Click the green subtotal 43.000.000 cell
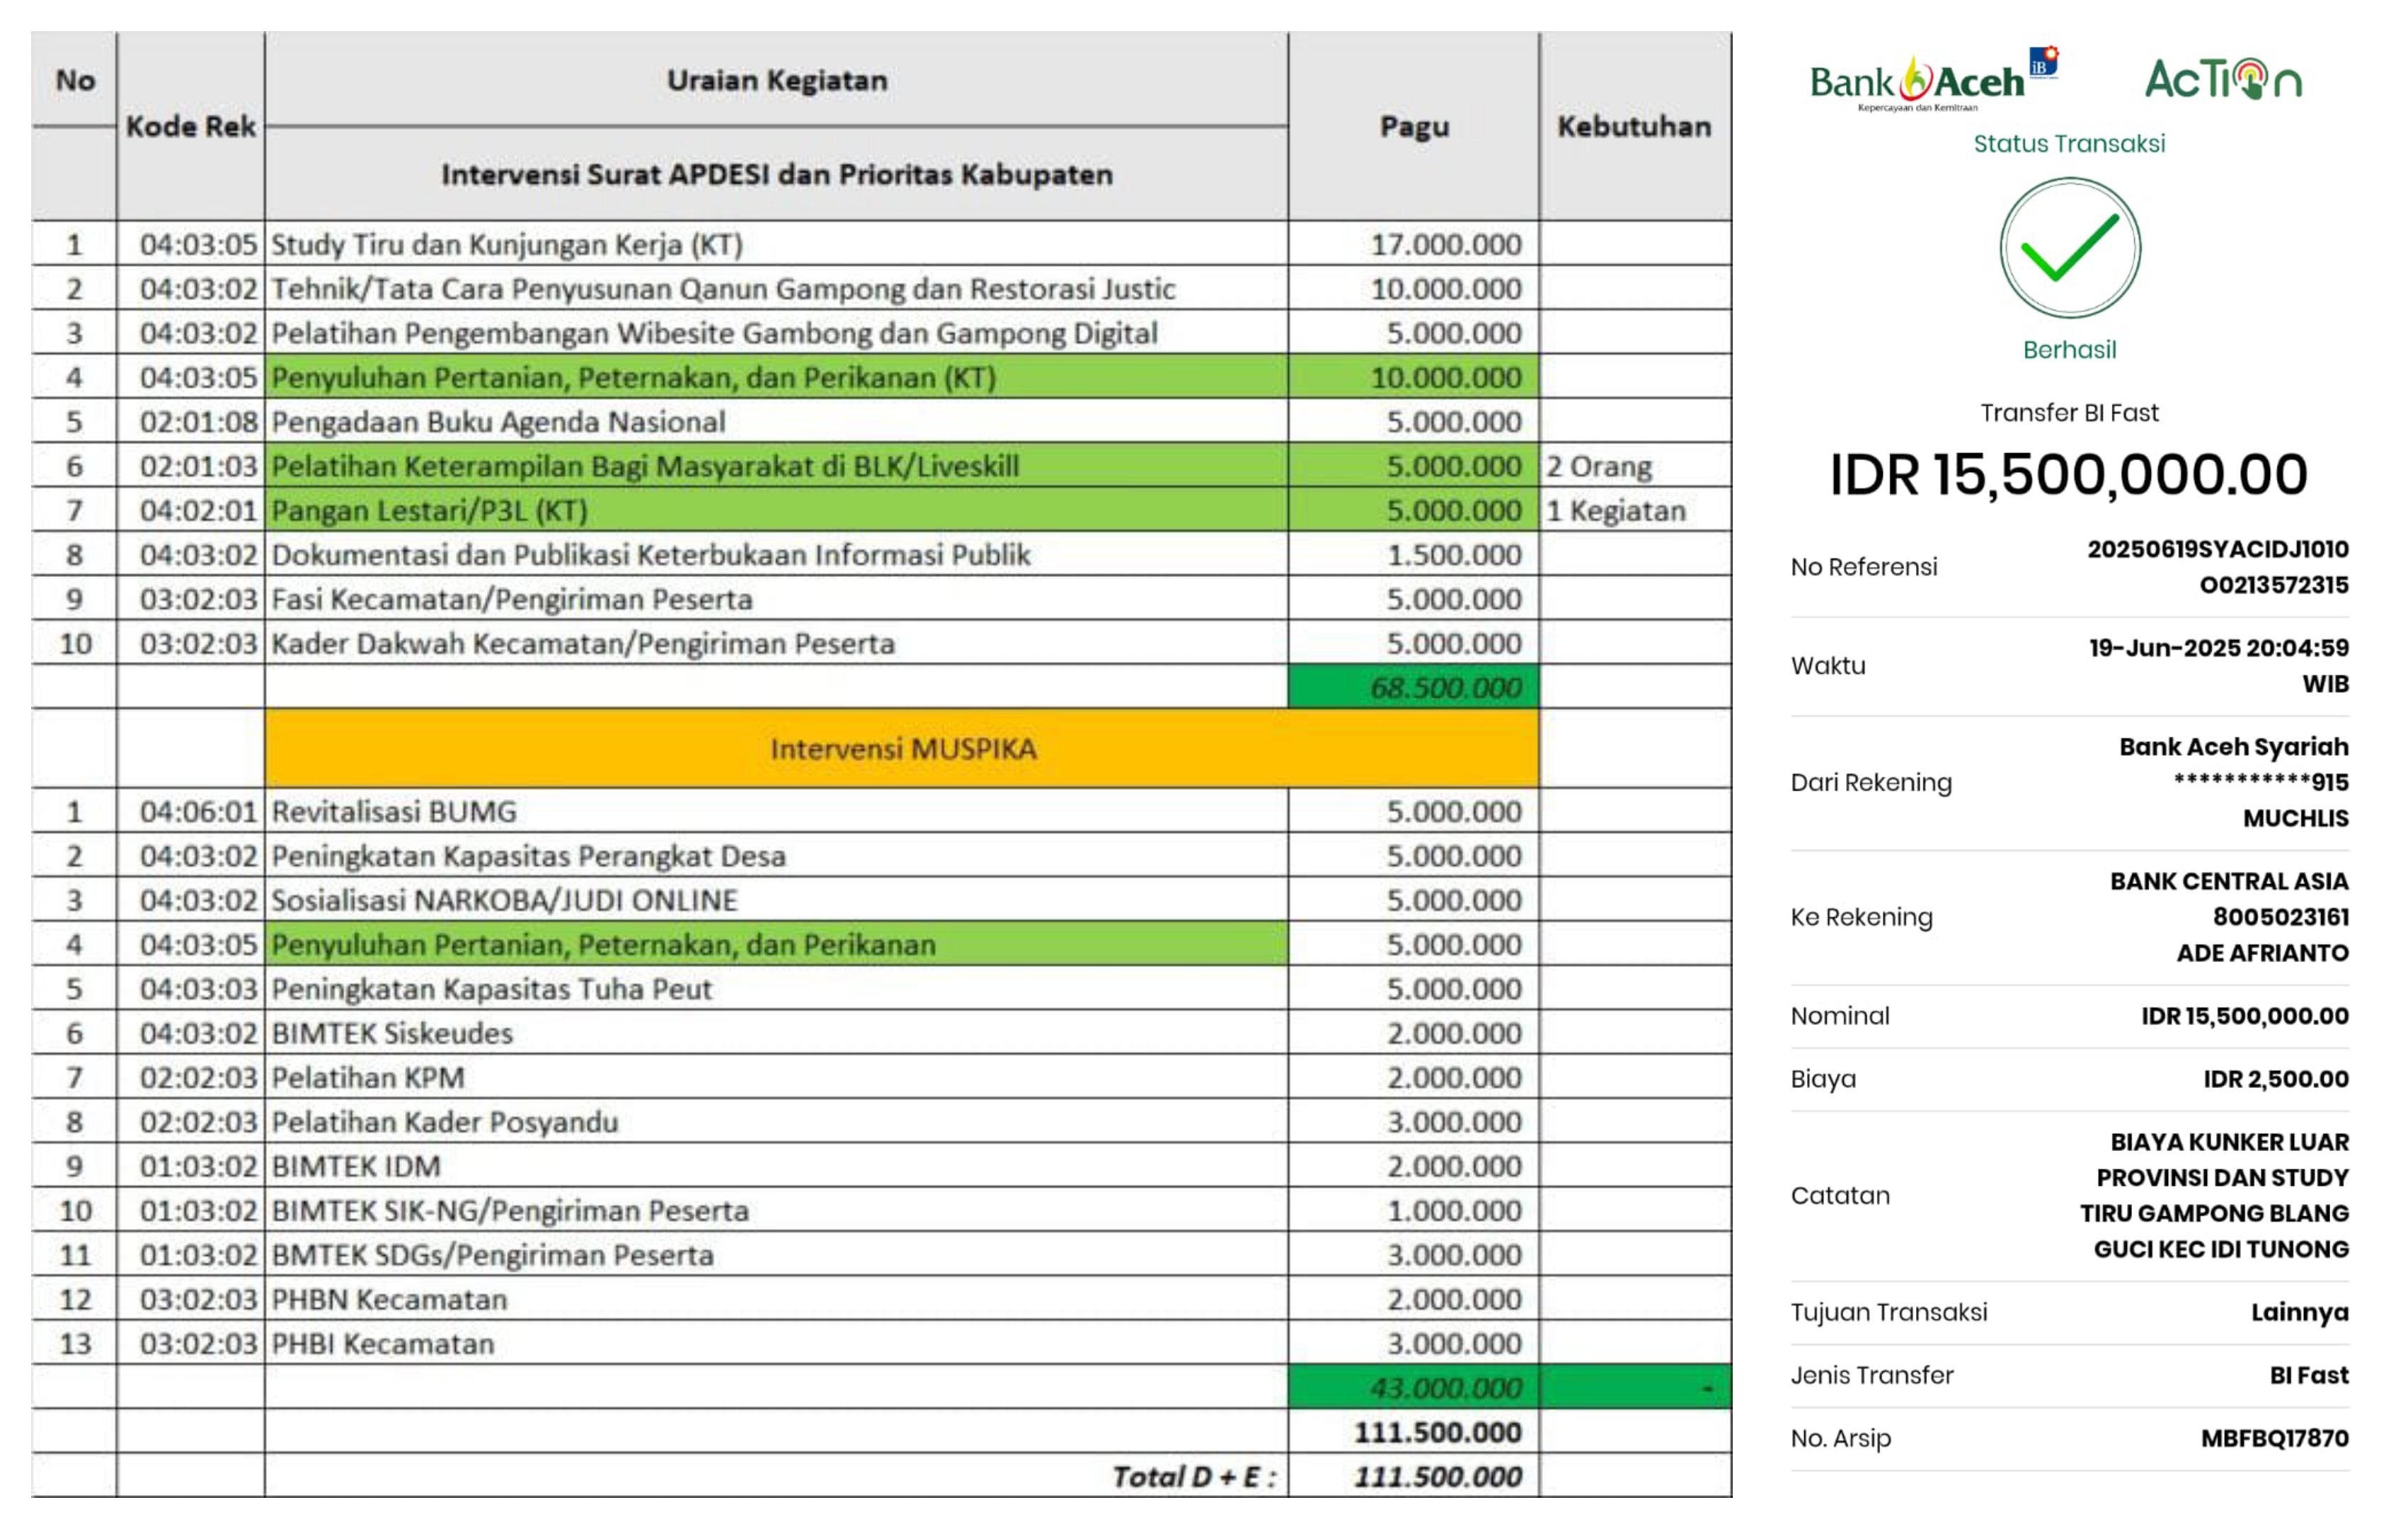2408x1529 pixels. coord(1413,1387)
